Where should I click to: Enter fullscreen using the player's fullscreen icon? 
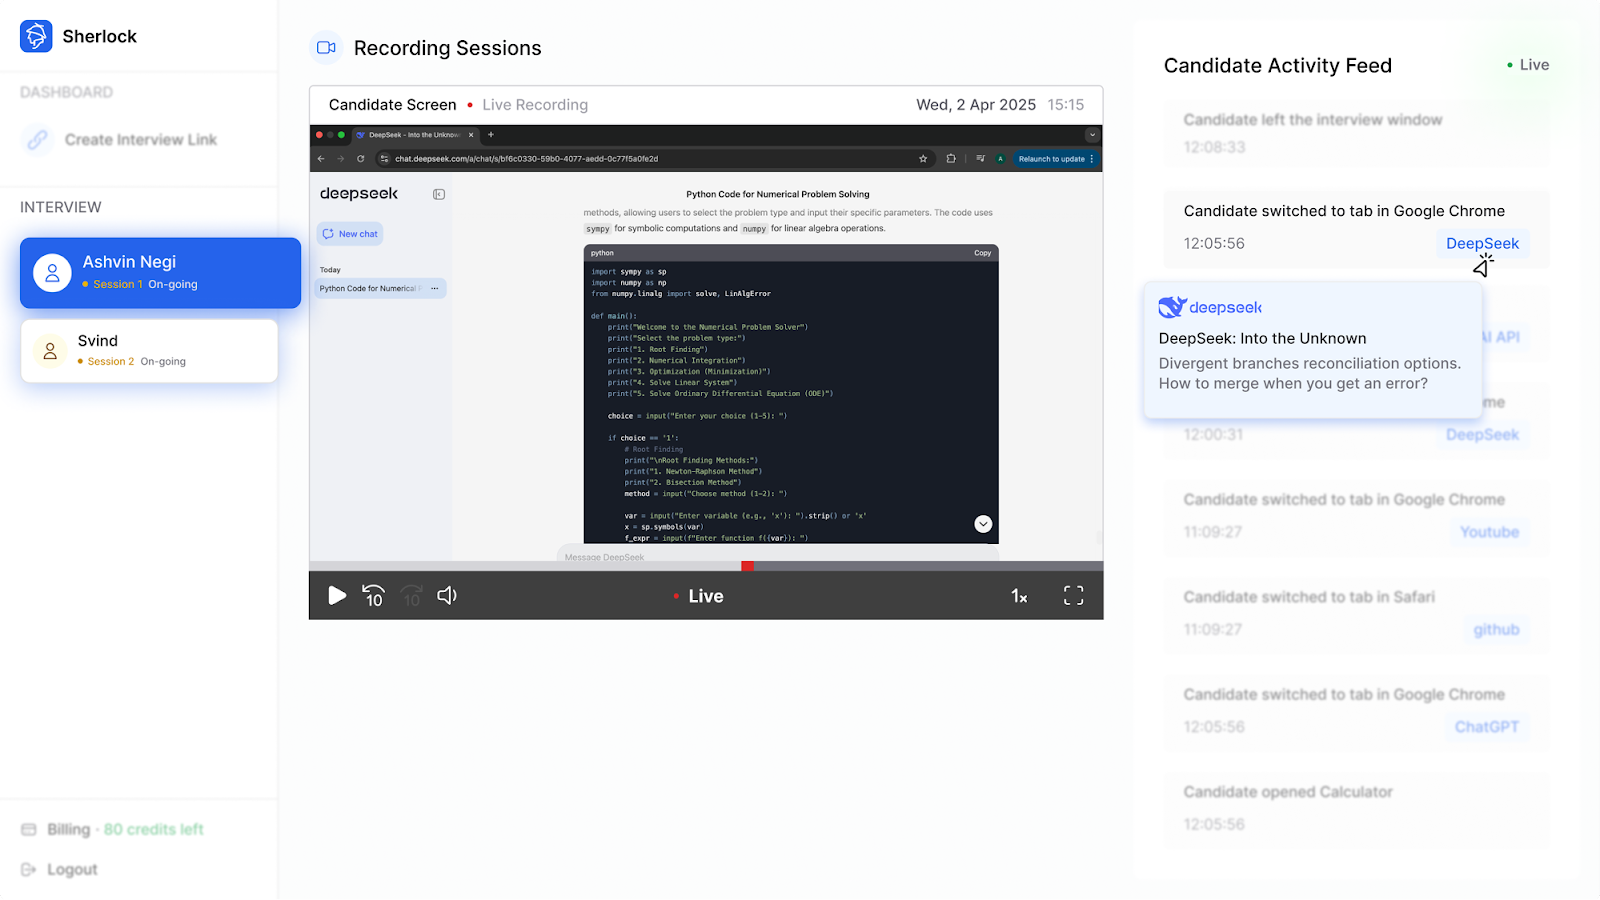pos(1073,595)
